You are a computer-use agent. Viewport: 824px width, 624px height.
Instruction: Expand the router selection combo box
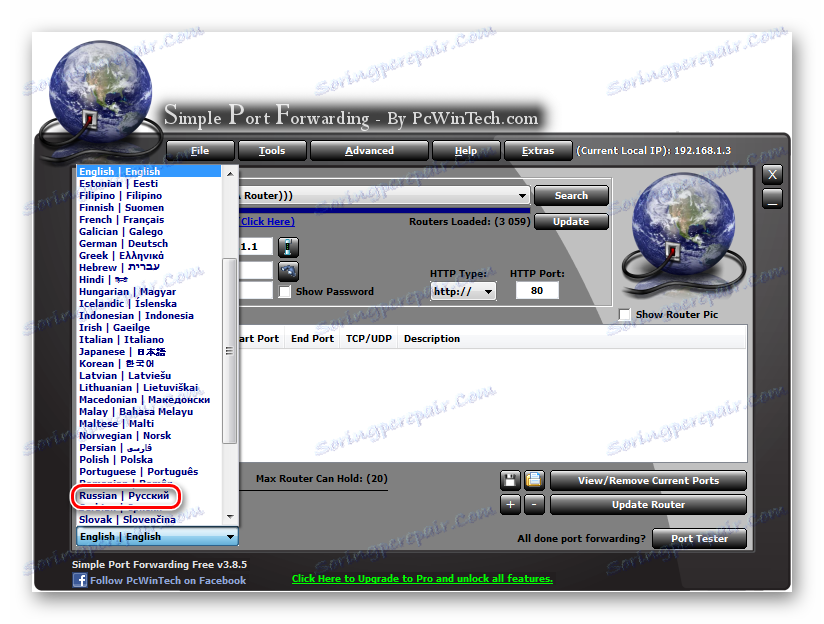coord(521,196)
